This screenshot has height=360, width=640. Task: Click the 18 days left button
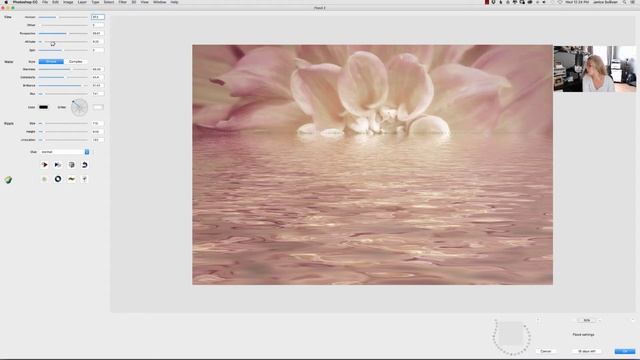pos(587,351)
